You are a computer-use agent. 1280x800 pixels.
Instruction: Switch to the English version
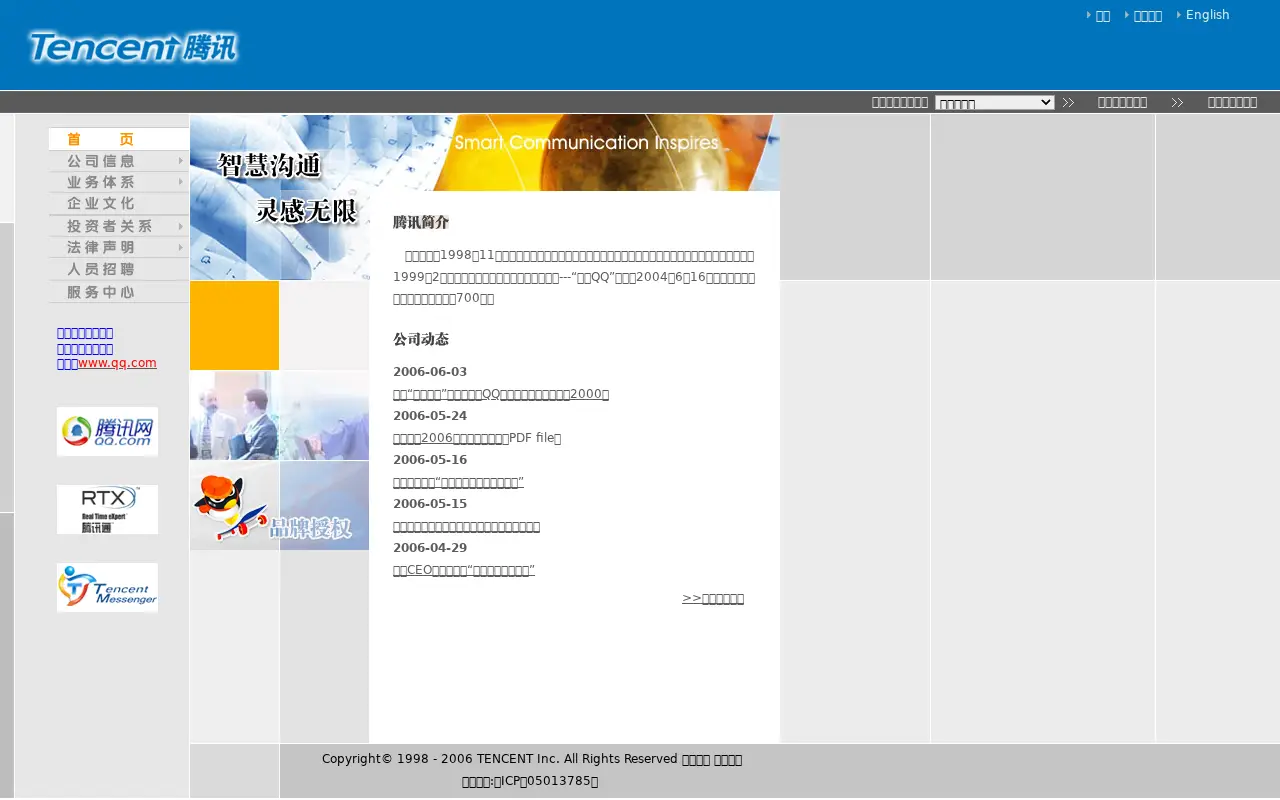pyautogui.click(x=1207, y=15)
